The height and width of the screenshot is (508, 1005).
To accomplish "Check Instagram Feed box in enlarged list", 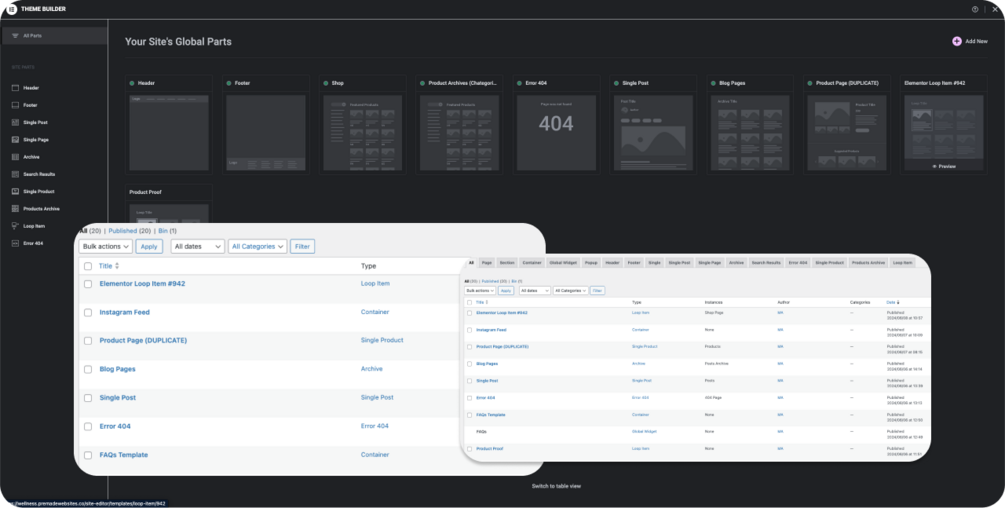I will tap(88, 313).
